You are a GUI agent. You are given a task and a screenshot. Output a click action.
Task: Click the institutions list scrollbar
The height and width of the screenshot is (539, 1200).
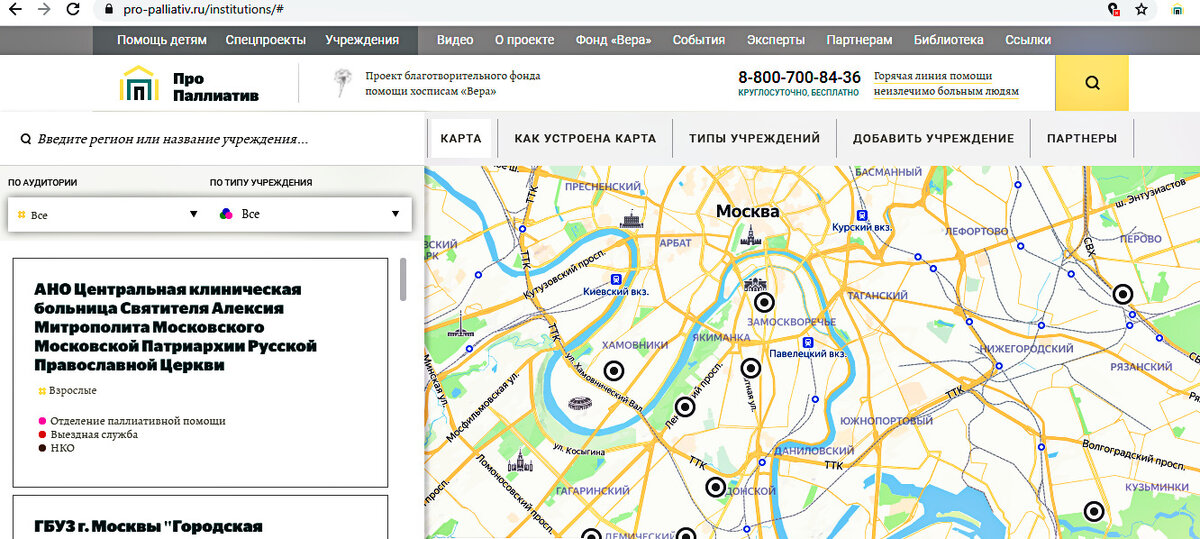tap(403, 280)
